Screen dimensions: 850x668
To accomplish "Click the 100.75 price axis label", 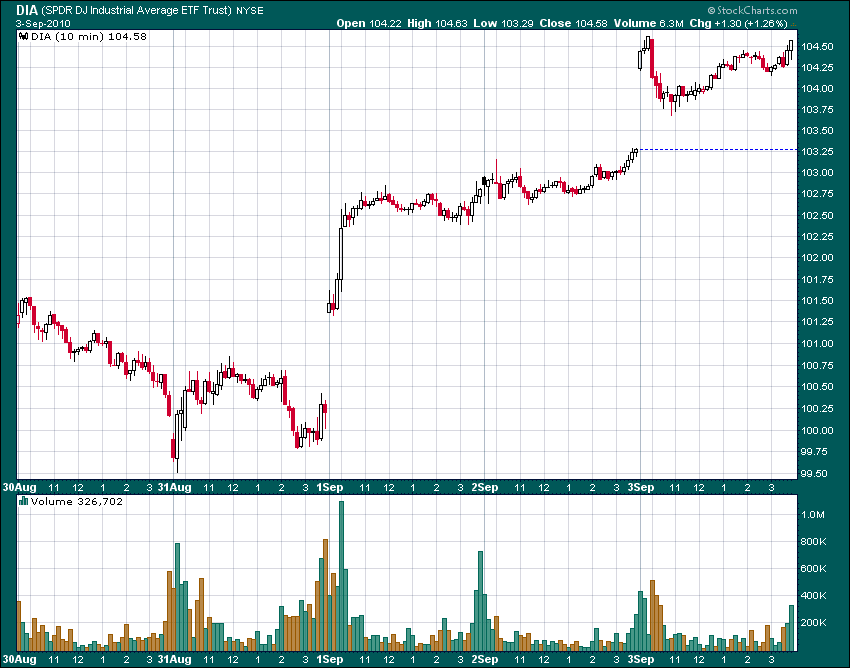I will pos(817,366).
